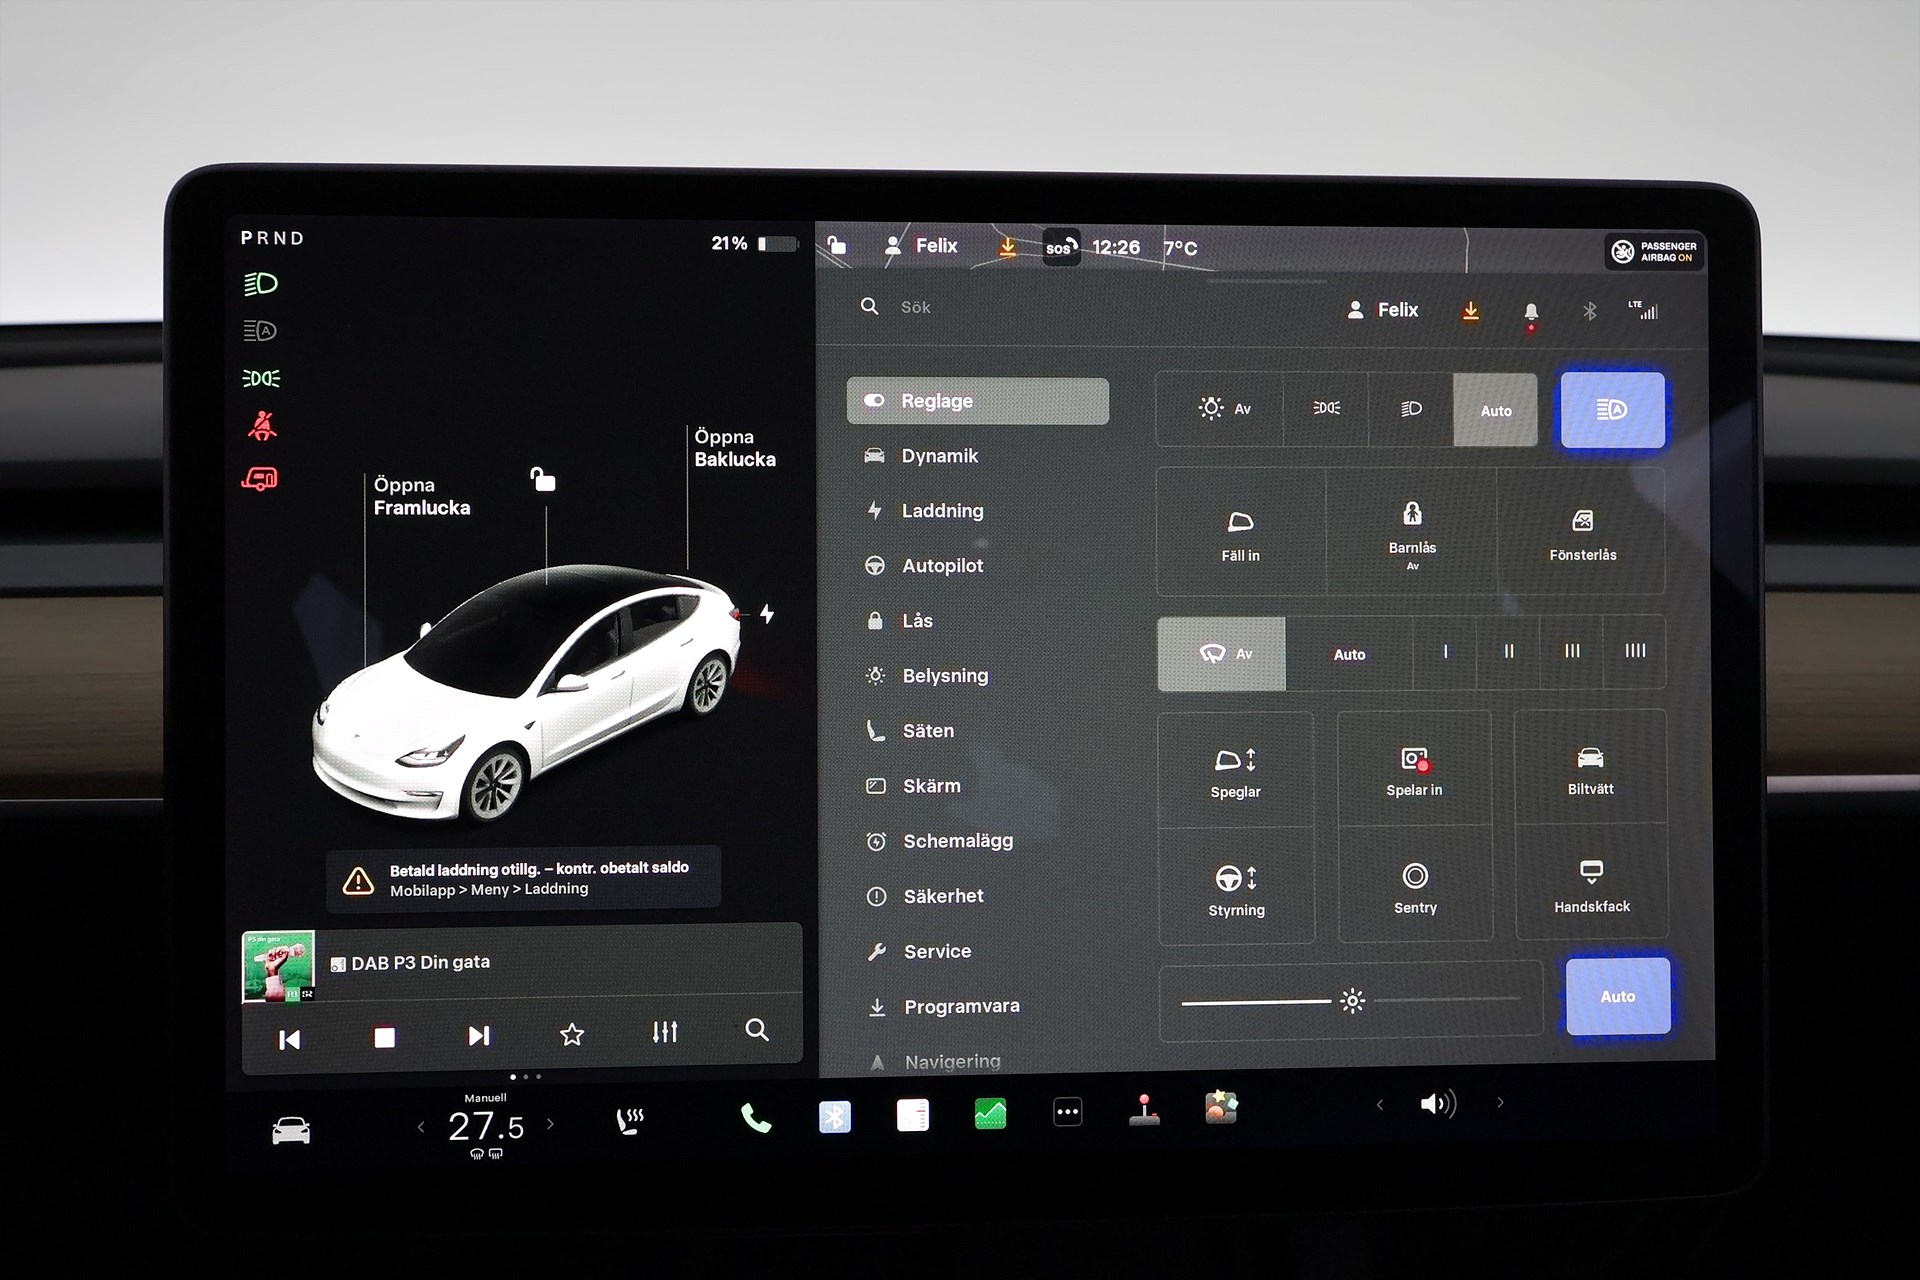
Task: Open the Bluetooth app in the bottom dock
Action: pos(835,1116)
